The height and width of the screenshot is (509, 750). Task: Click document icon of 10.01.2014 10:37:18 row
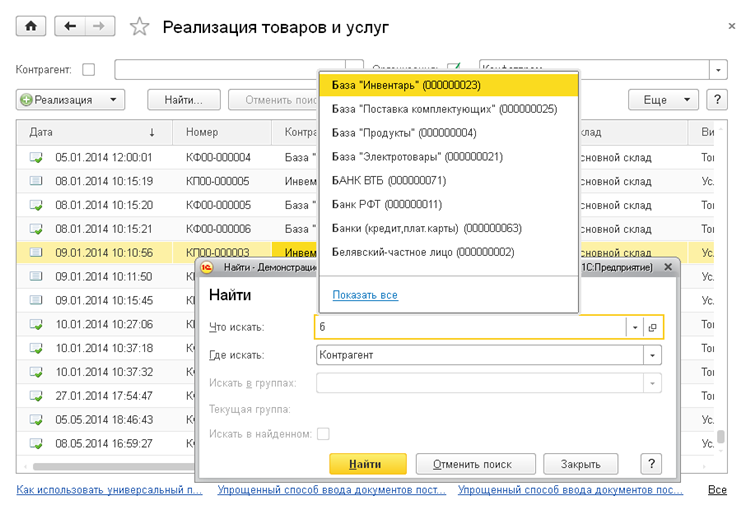tap(36, 348)
